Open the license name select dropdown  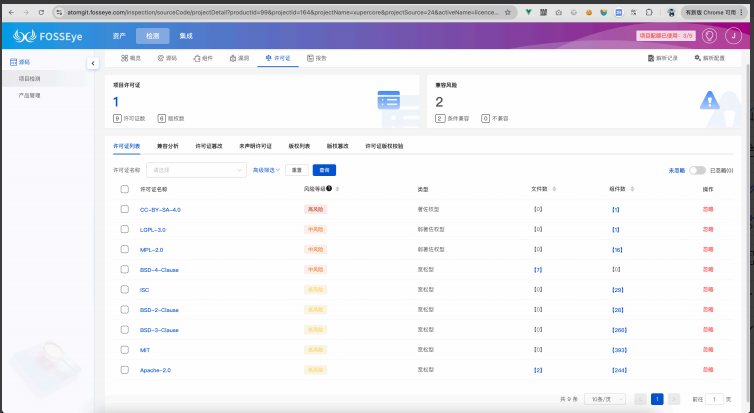click(196, 170)
